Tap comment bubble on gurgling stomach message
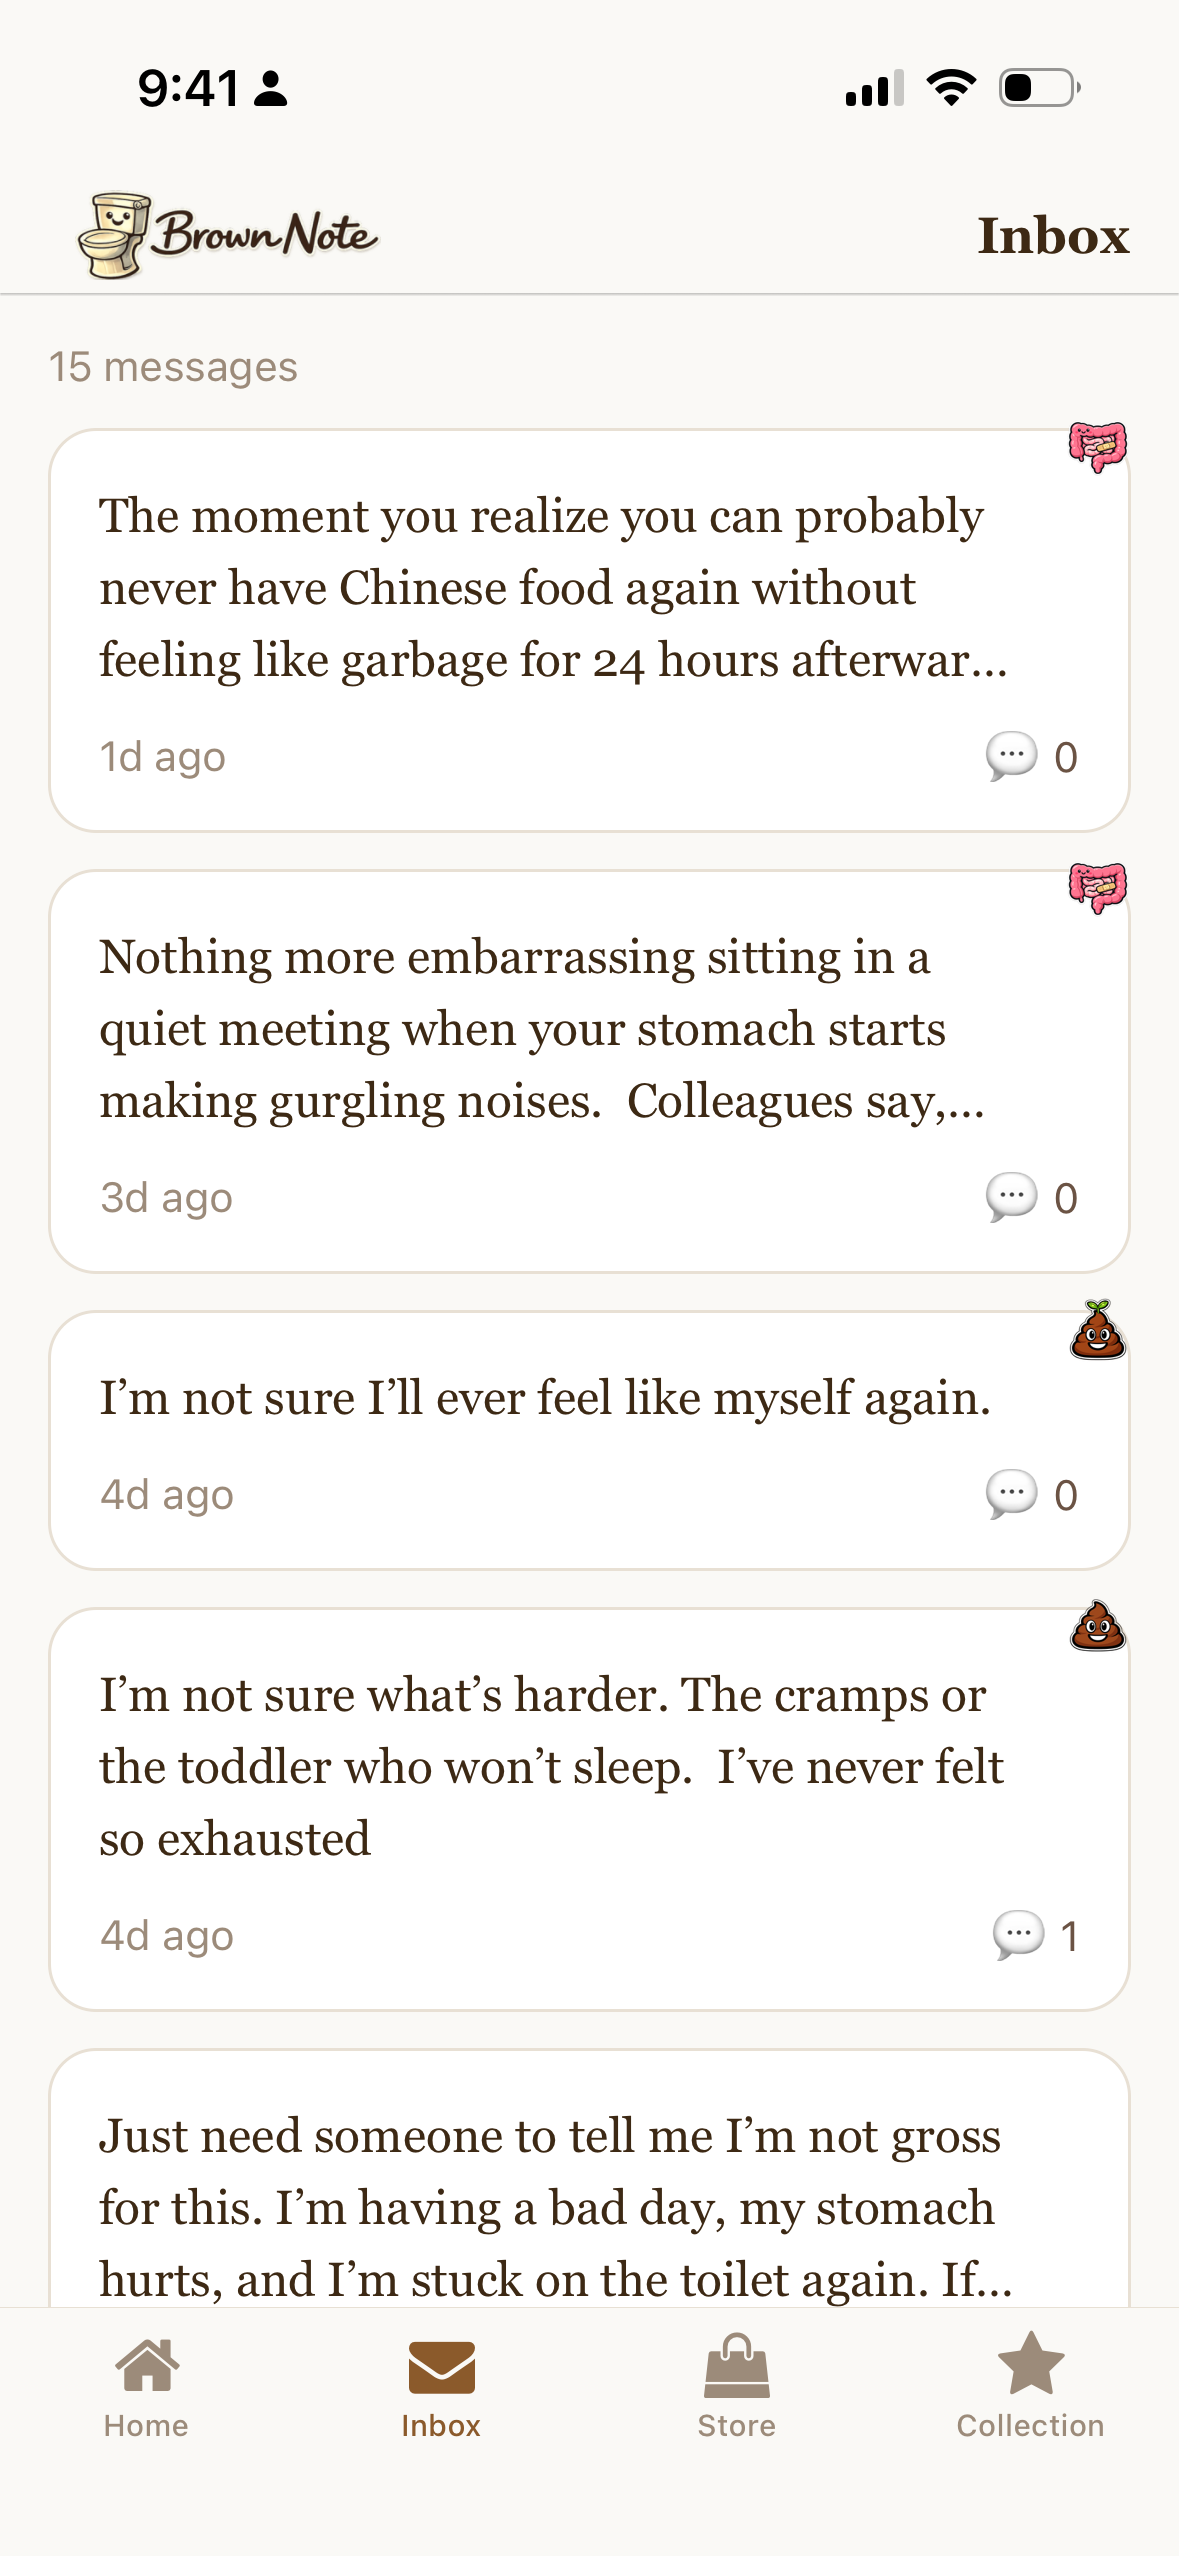This screenshot has height=2556, width=1179. (1012, 1198)
